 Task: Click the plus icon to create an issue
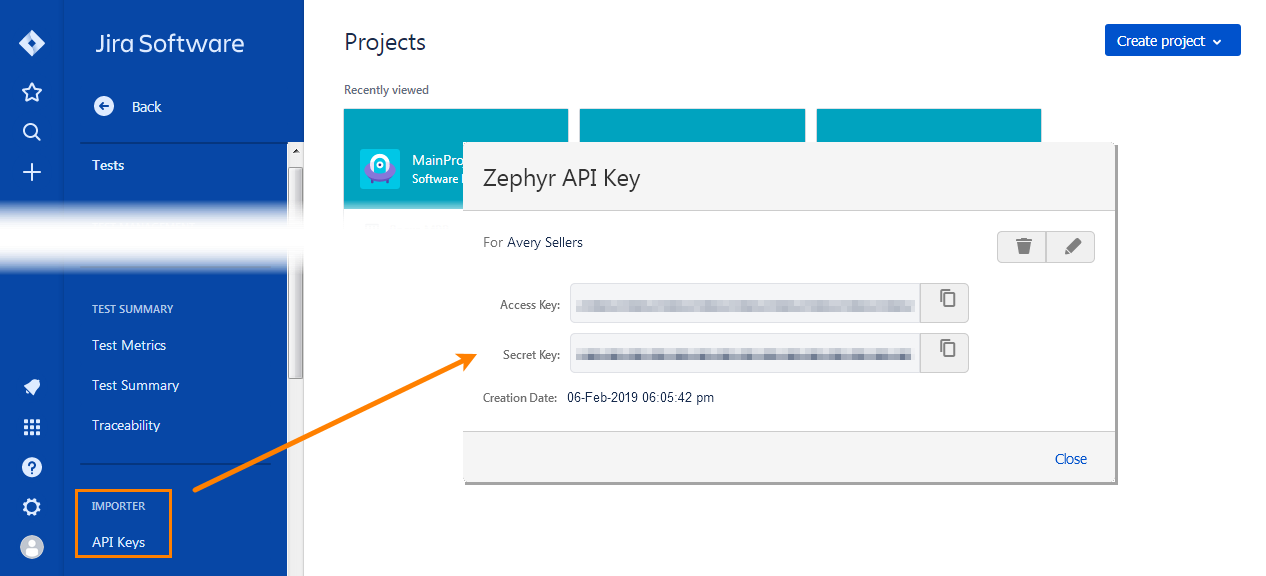point(31,171)
